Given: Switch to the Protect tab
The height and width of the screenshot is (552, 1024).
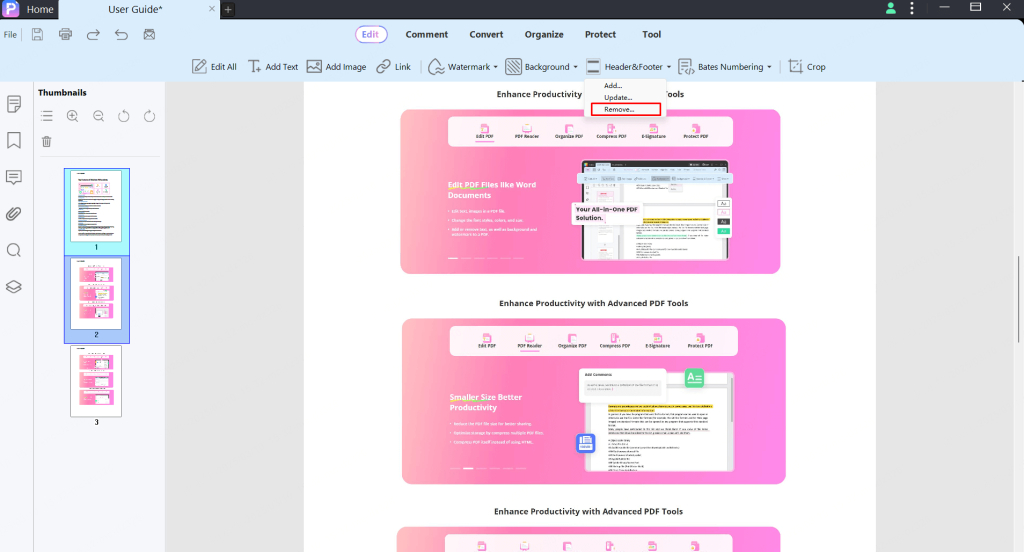Looking at the screenshot, I should (x=600, y=35).
